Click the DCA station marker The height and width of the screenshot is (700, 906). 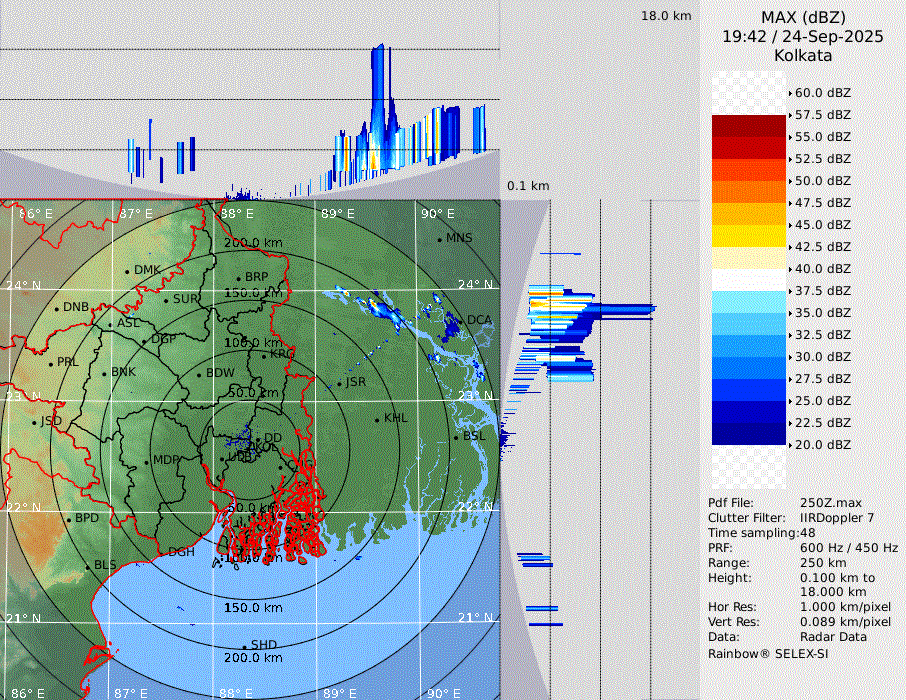[461, 321]
